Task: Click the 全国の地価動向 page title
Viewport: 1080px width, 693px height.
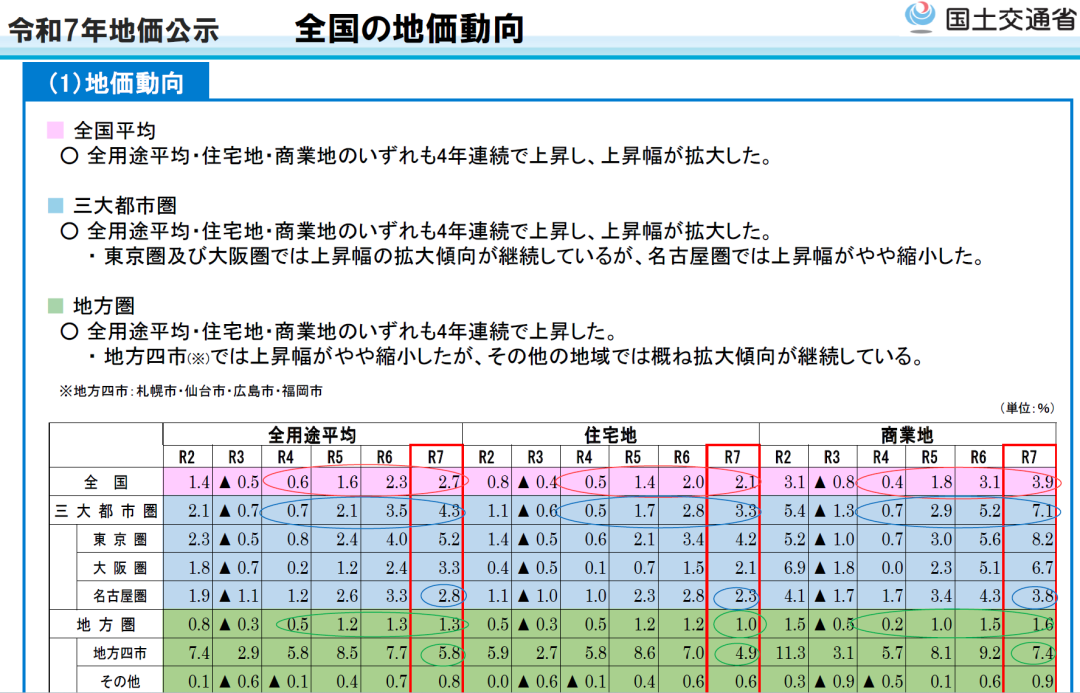Action: [409, 29]
